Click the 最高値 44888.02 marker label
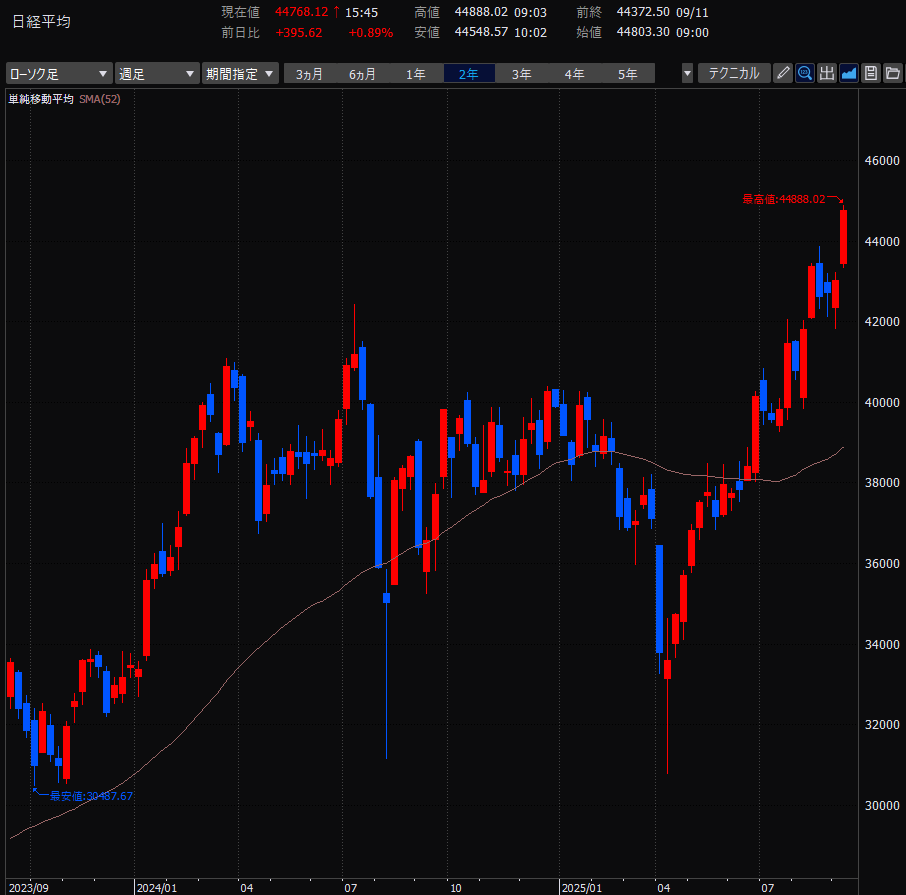The image size is (906, 895). (x=784, y=199)
